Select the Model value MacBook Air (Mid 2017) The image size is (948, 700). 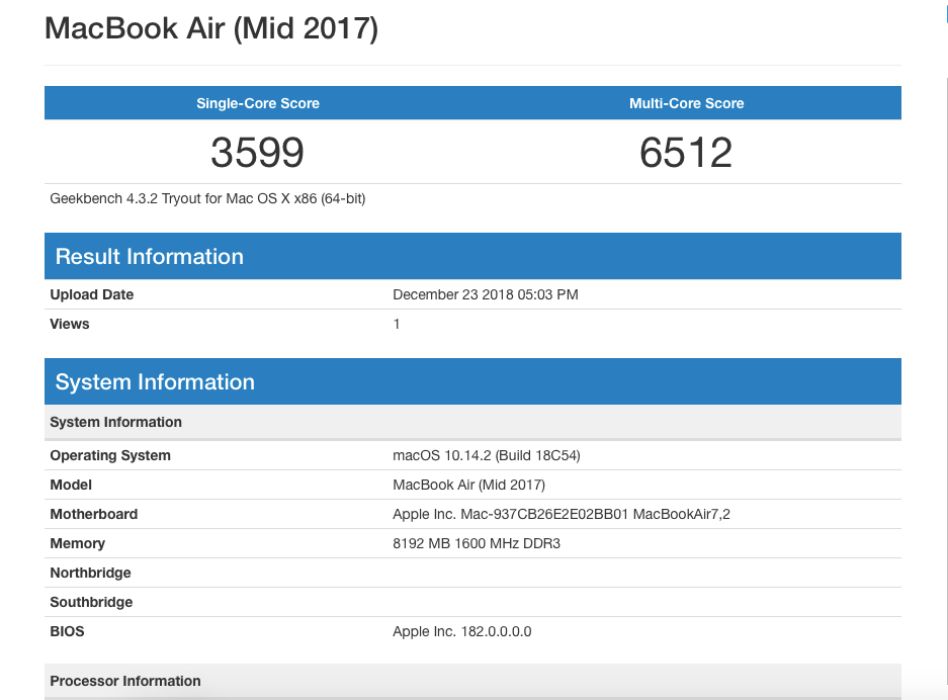pos(469,485)
